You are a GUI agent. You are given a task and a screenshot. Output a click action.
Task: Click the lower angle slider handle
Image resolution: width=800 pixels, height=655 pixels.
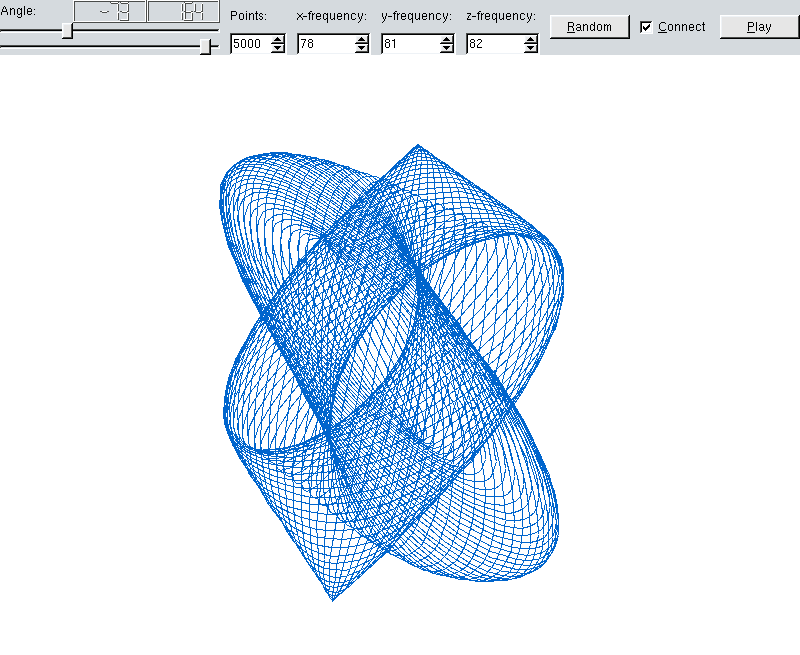[x=206, y=46]
